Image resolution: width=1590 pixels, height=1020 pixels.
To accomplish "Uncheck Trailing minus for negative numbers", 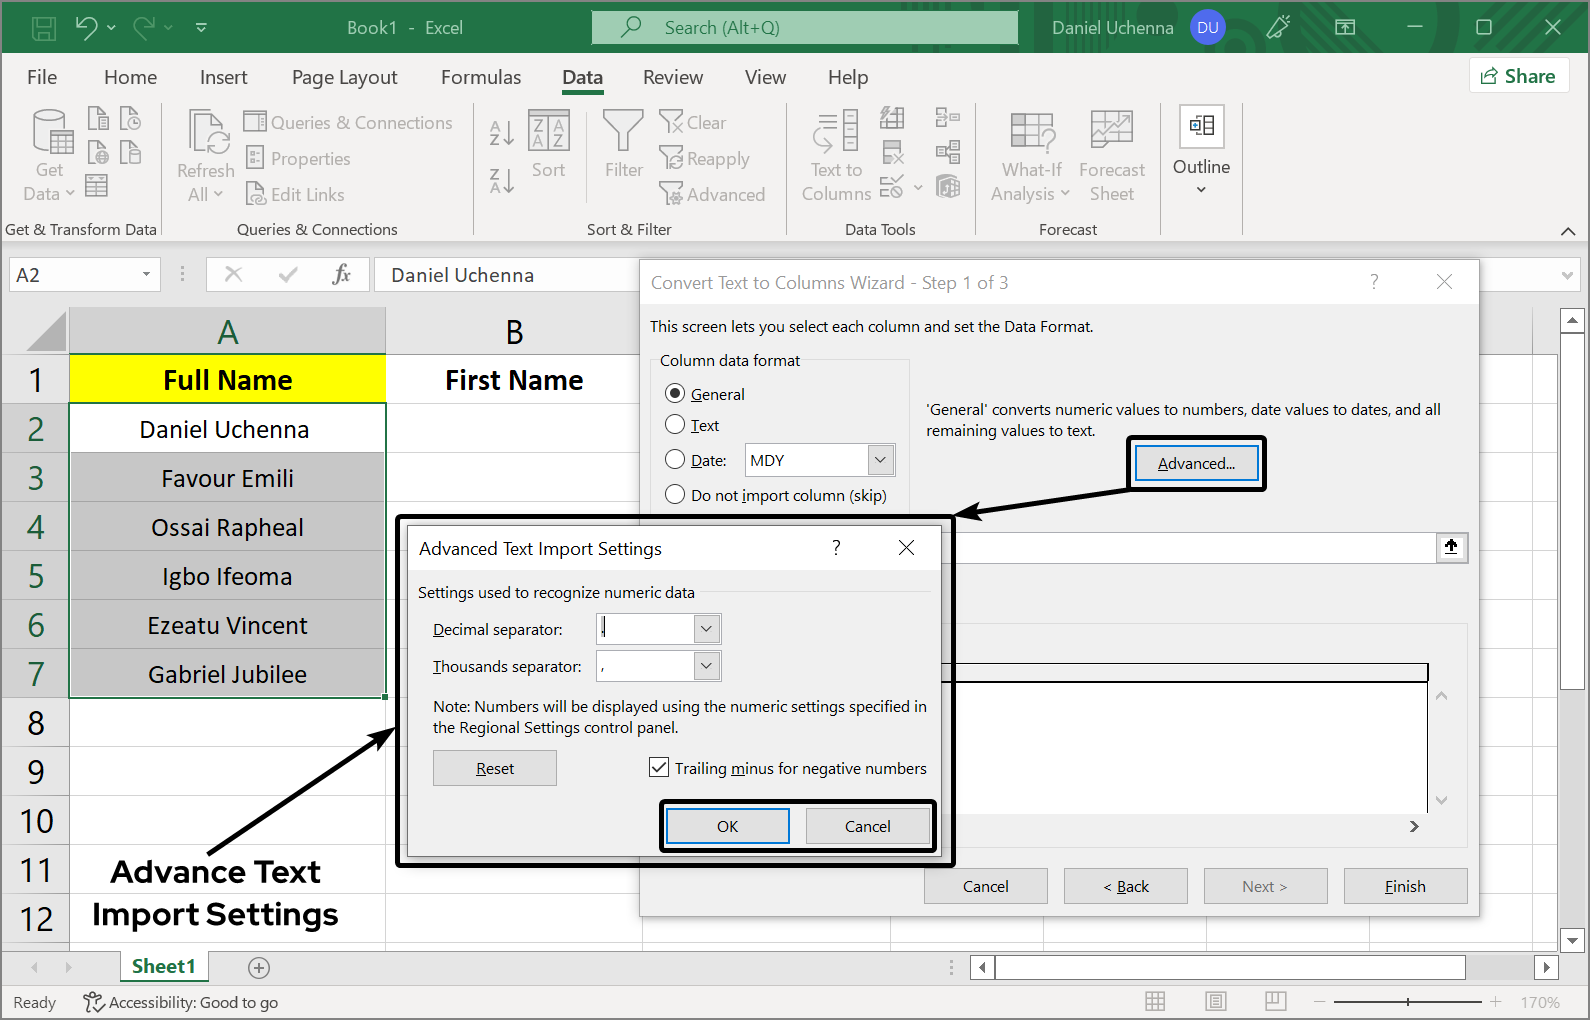I will click(659, 768).
